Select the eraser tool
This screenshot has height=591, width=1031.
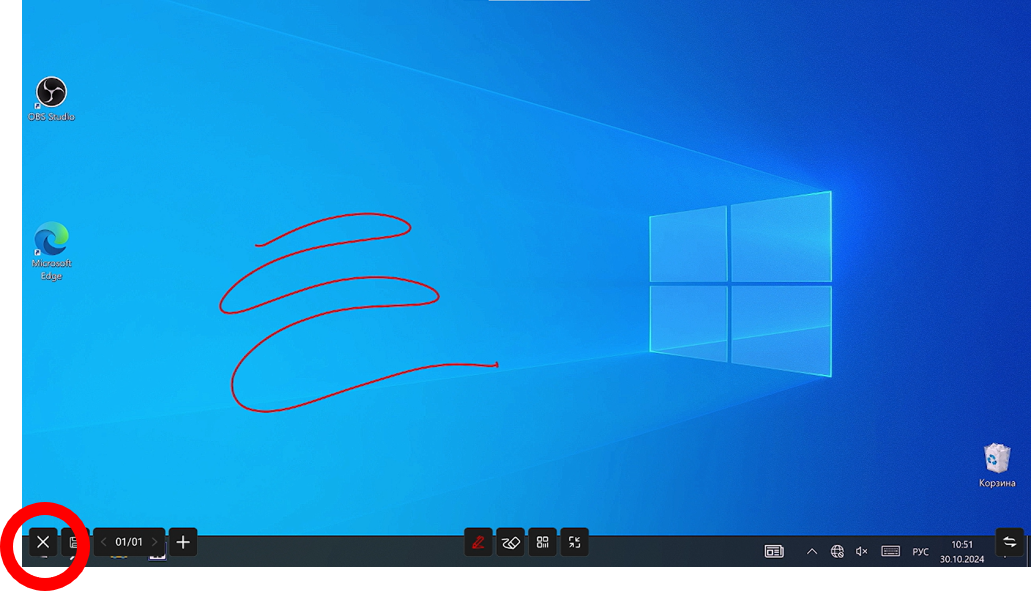point(510,542)
